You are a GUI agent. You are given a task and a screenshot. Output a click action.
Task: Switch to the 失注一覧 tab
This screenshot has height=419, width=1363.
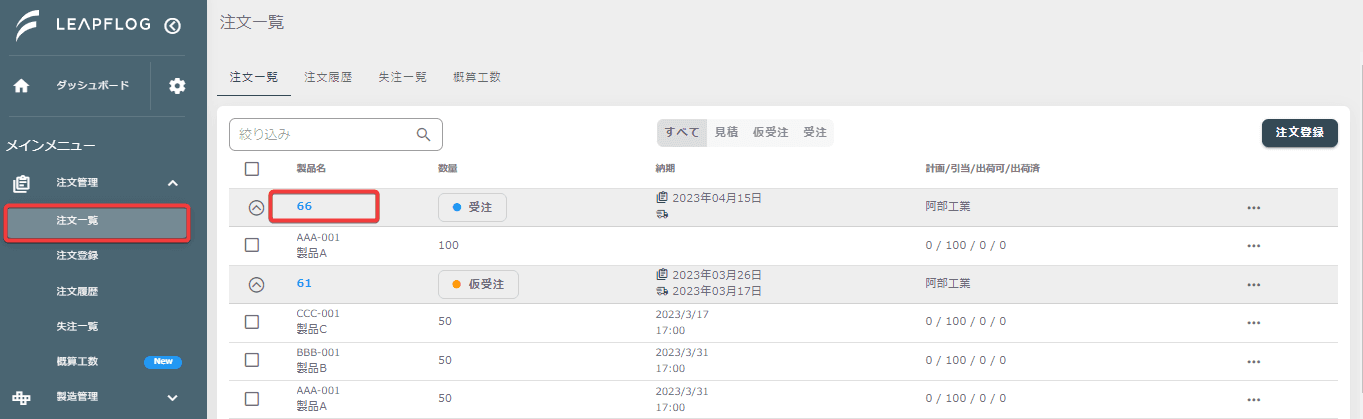click(402, 77)
